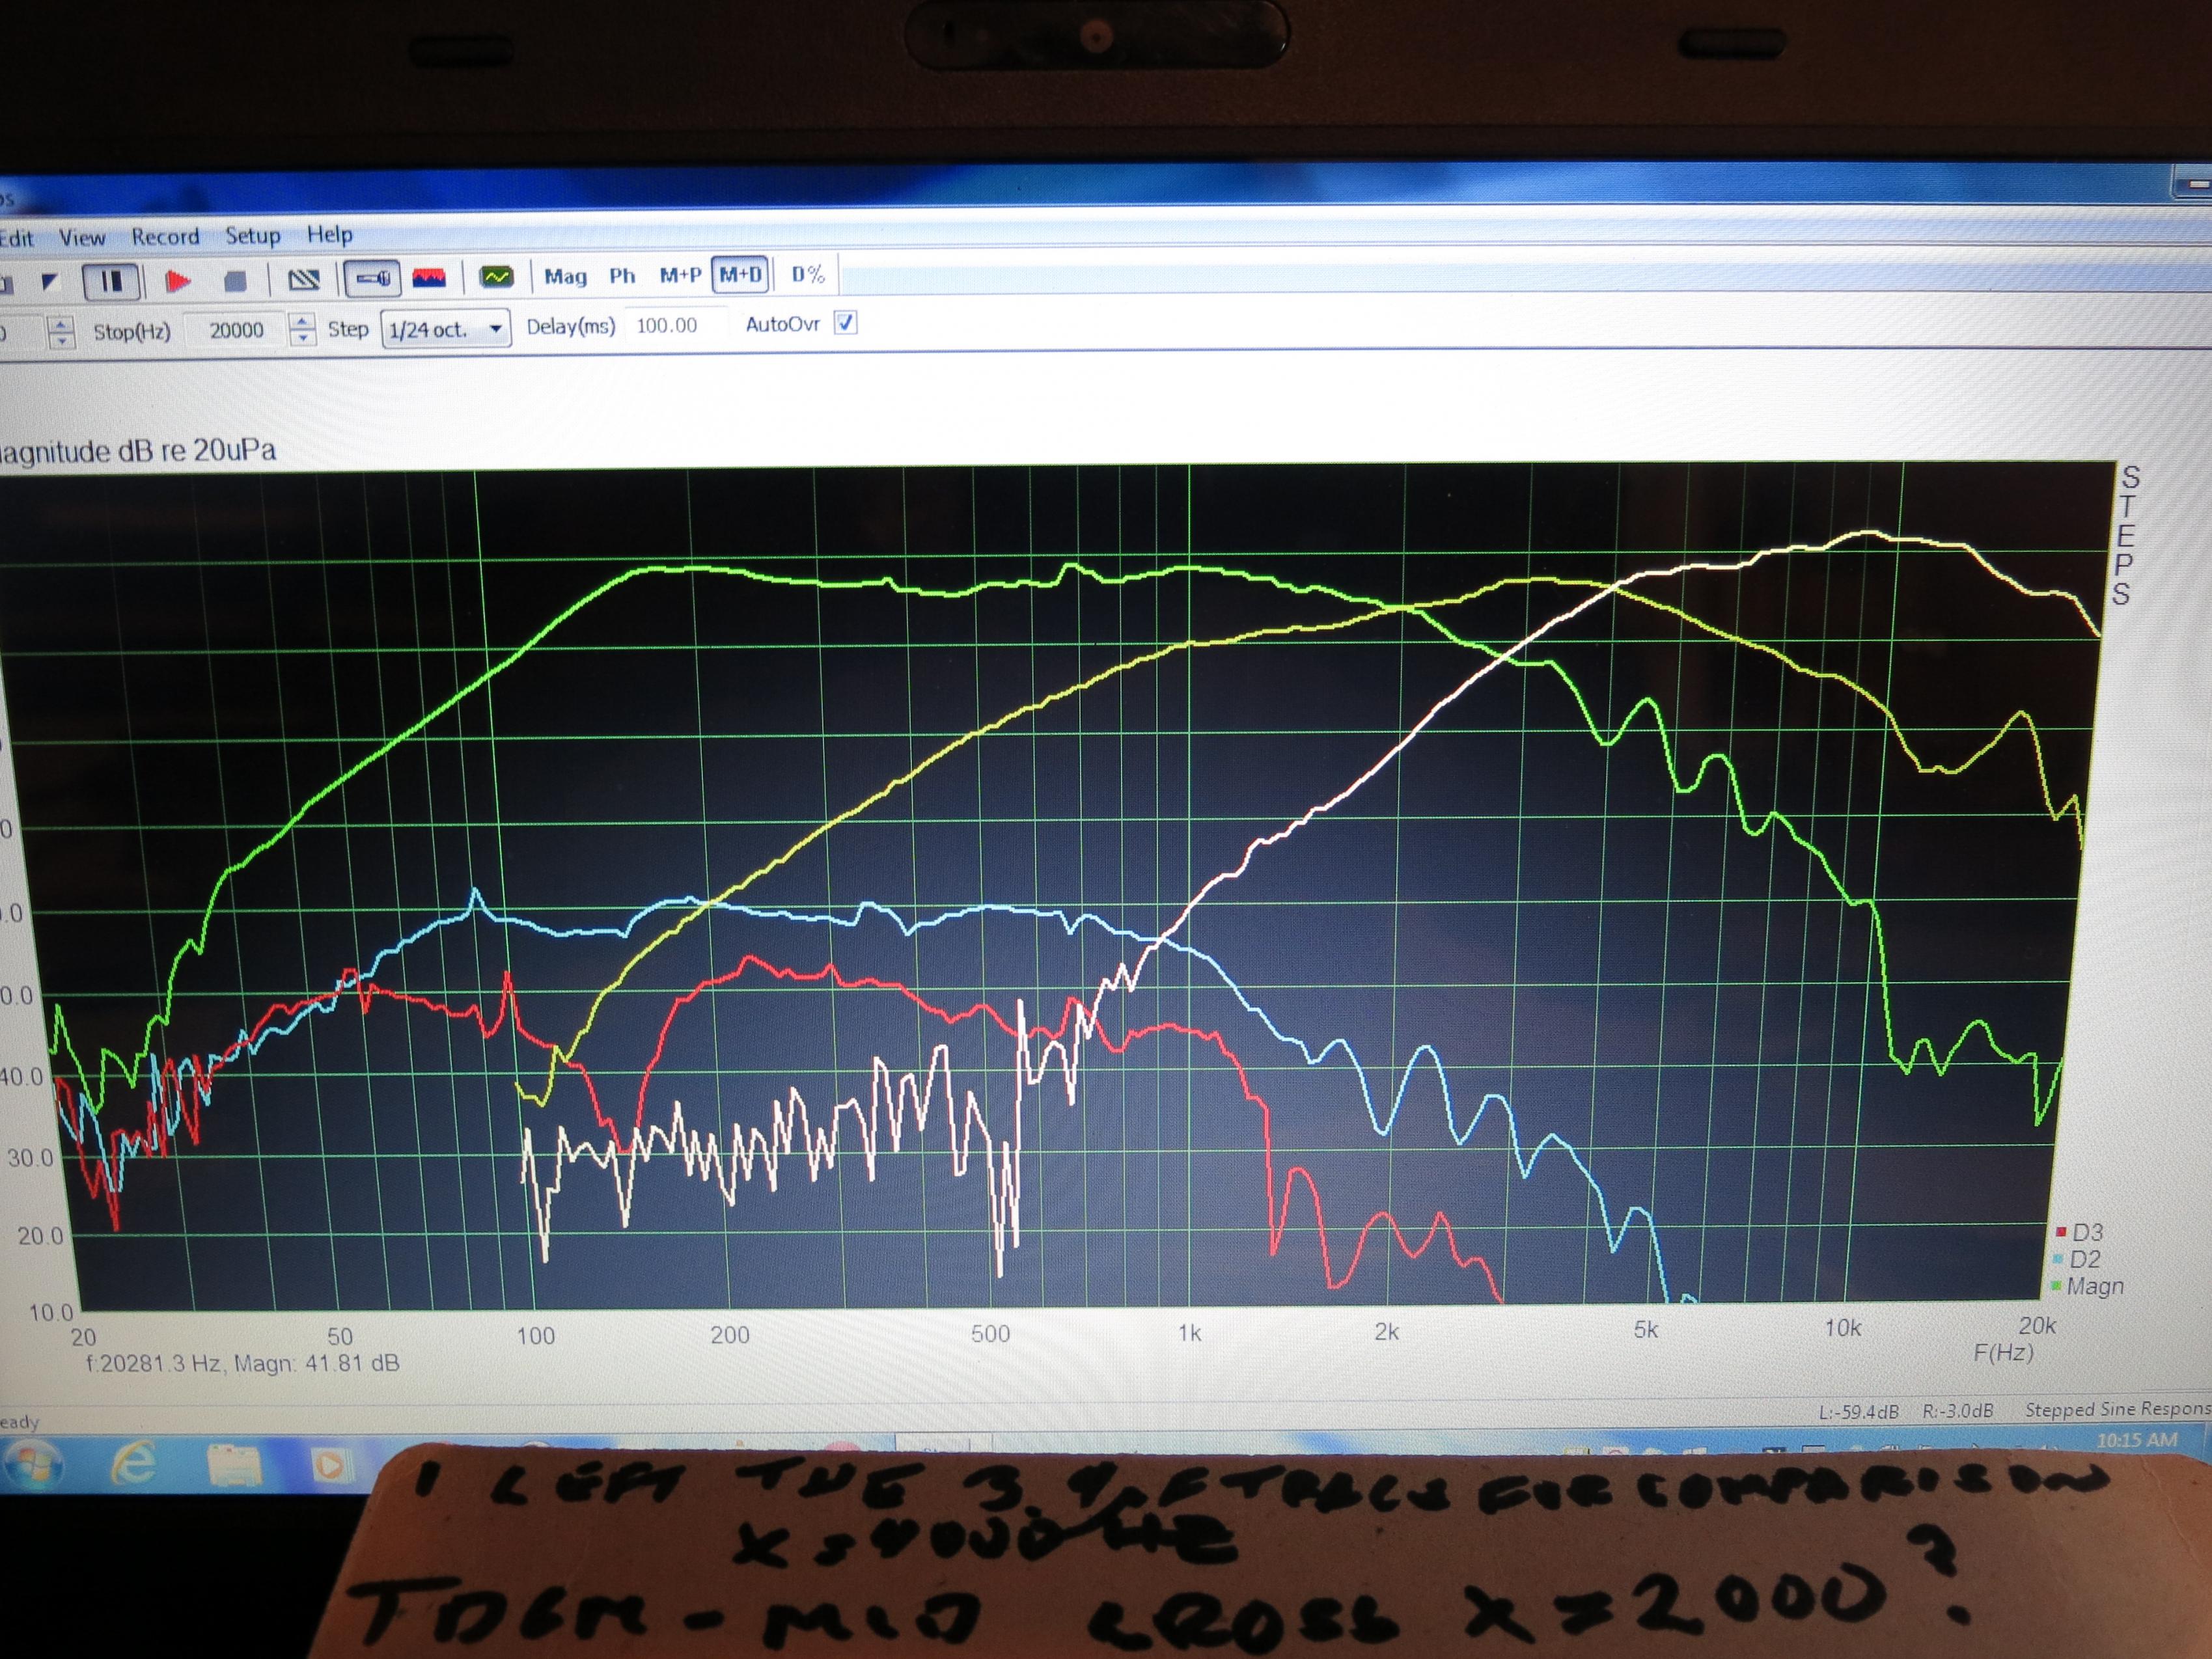Screen dimensions: 2212x1659
Task: Toggle the slider/level control toolbar icon
Action: click(372, 279)
